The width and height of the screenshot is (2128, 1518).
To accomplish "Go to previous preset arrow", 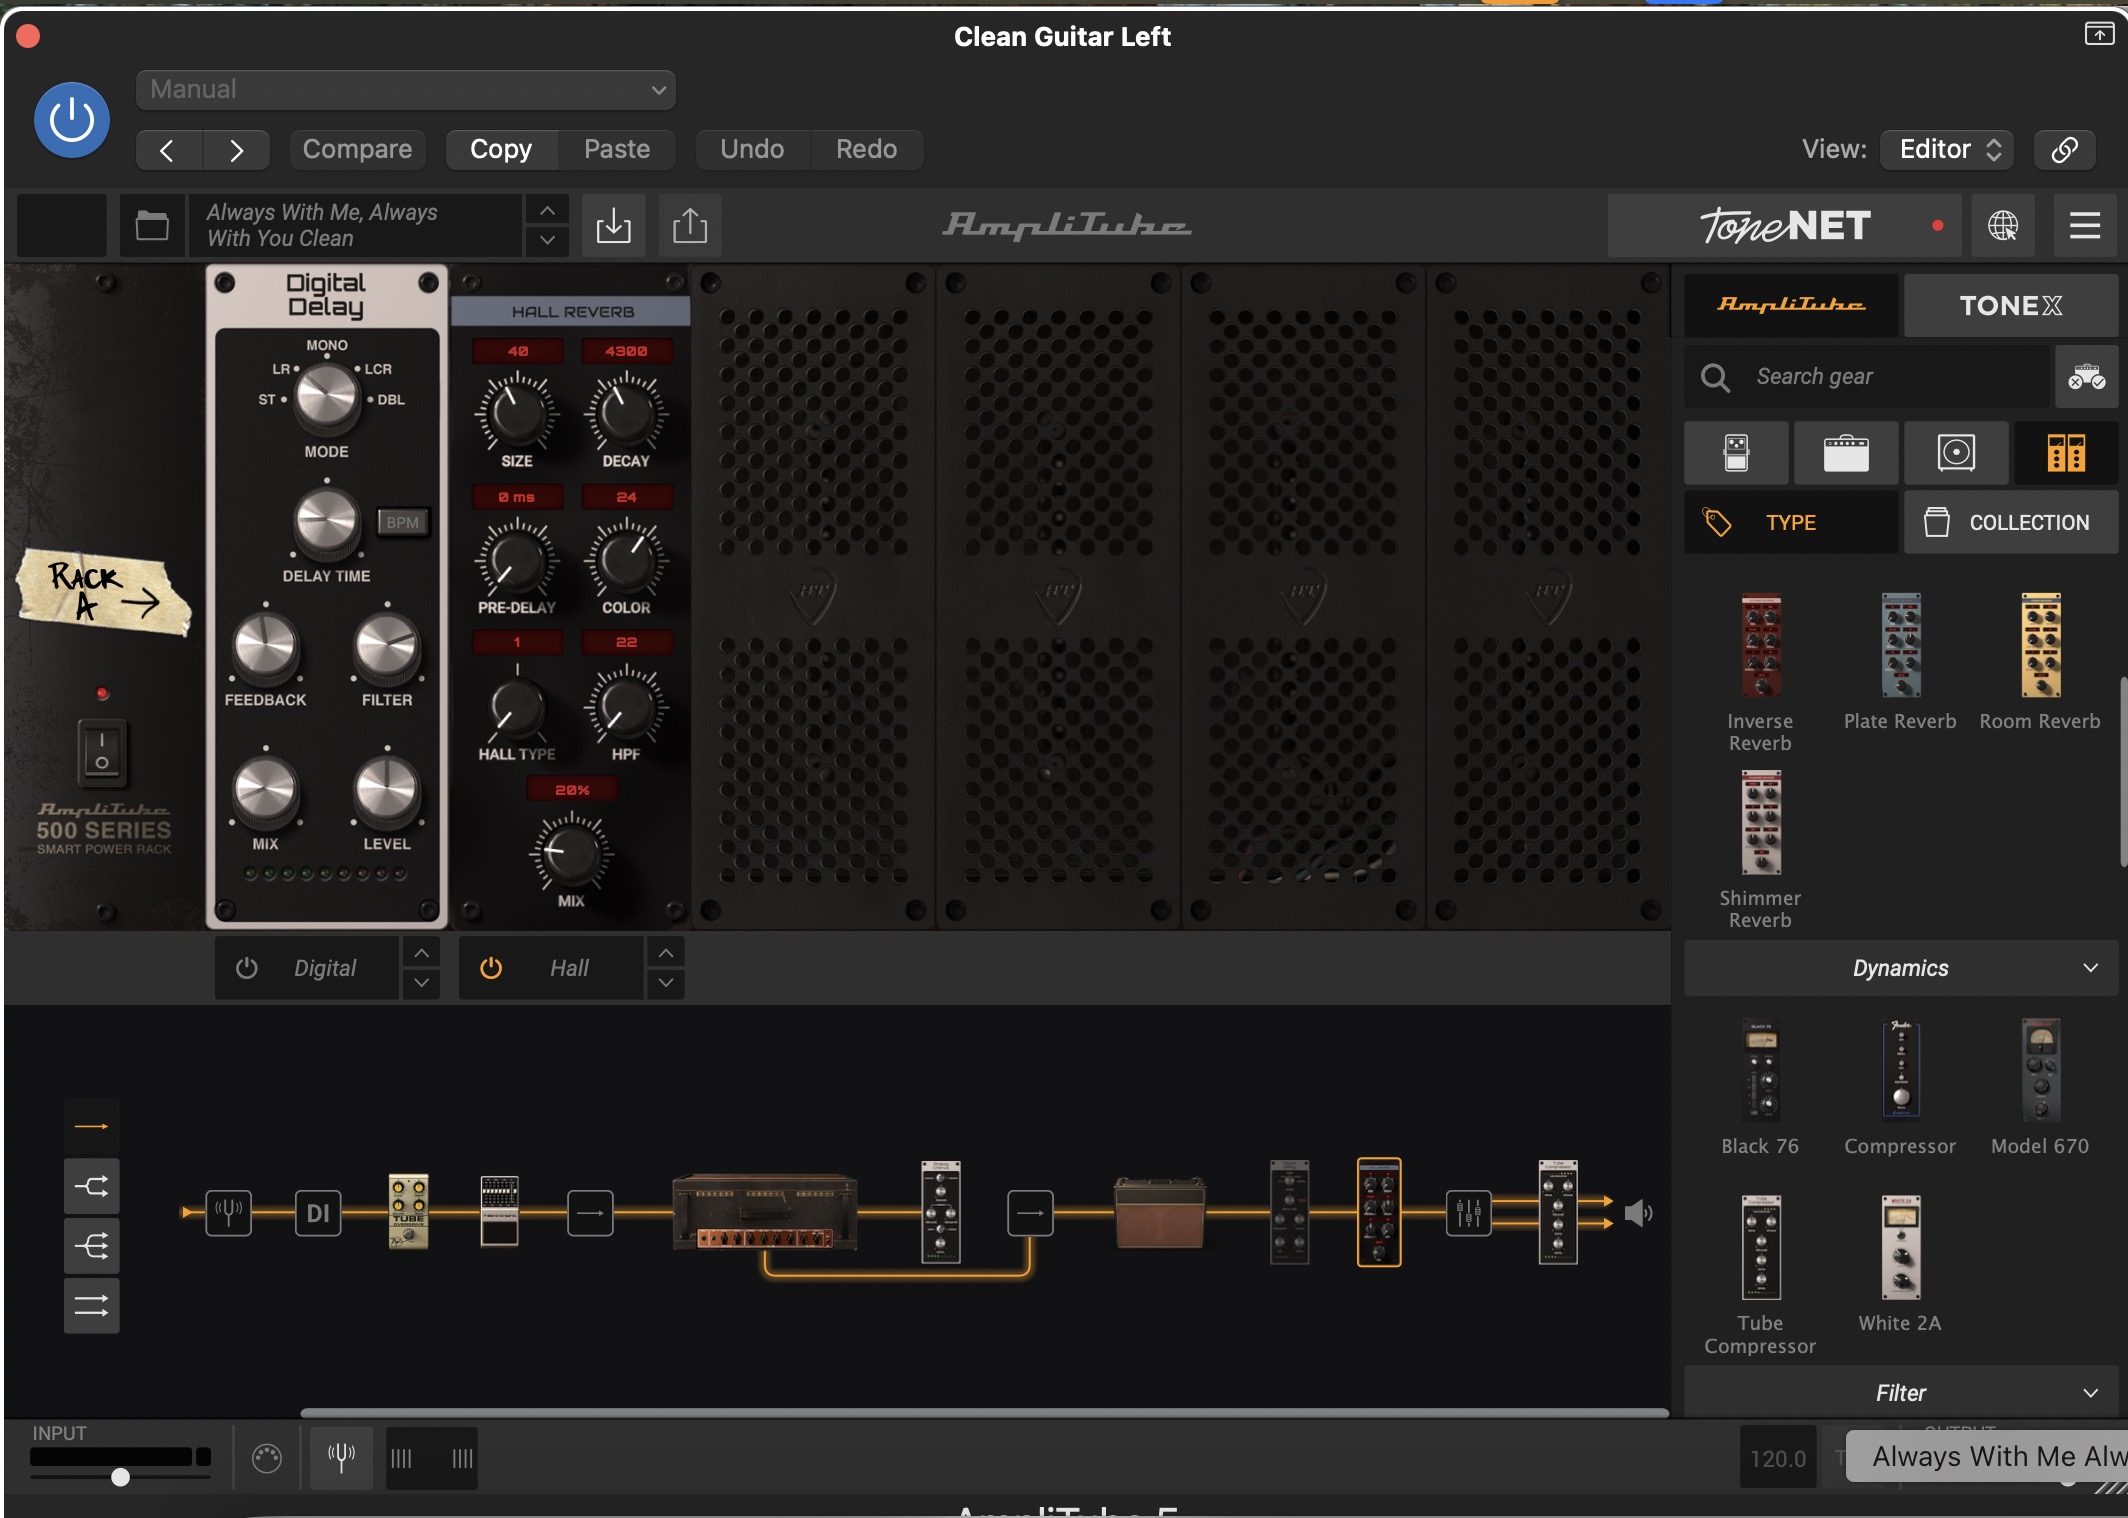I will coord(168,150).
